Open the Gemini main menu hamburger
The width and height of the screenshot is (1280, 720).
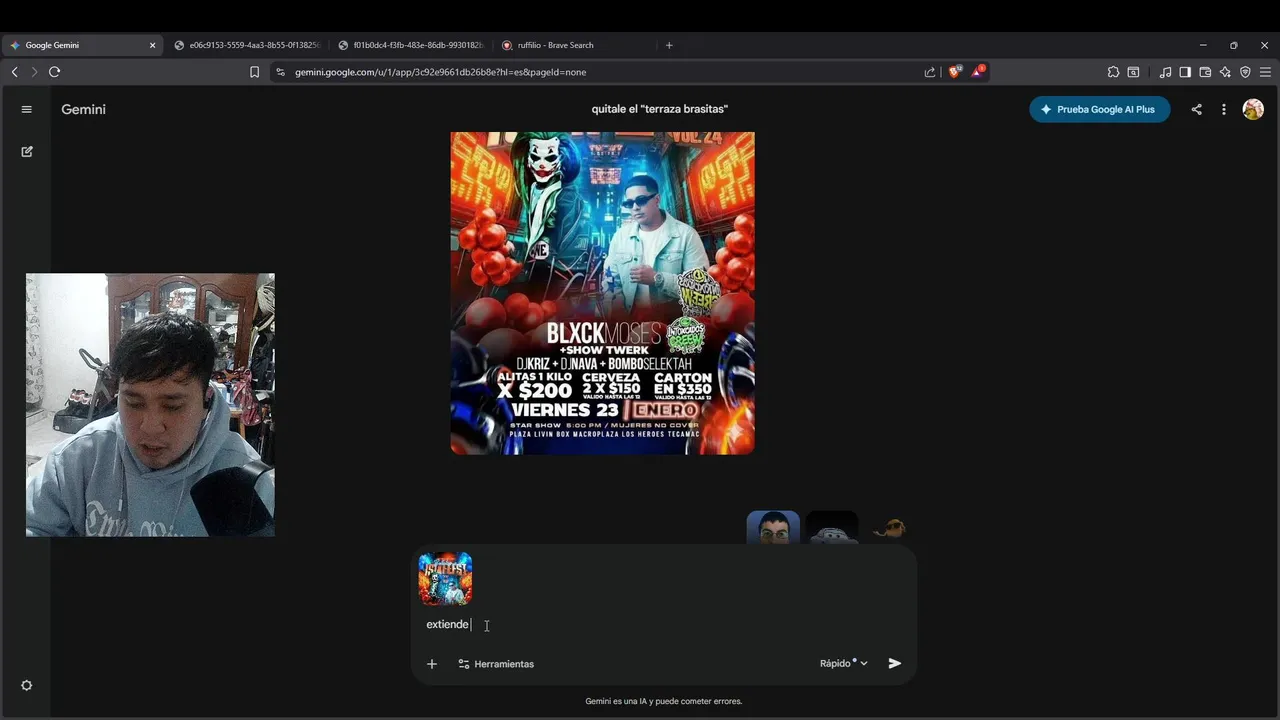(x=27, y=109)
